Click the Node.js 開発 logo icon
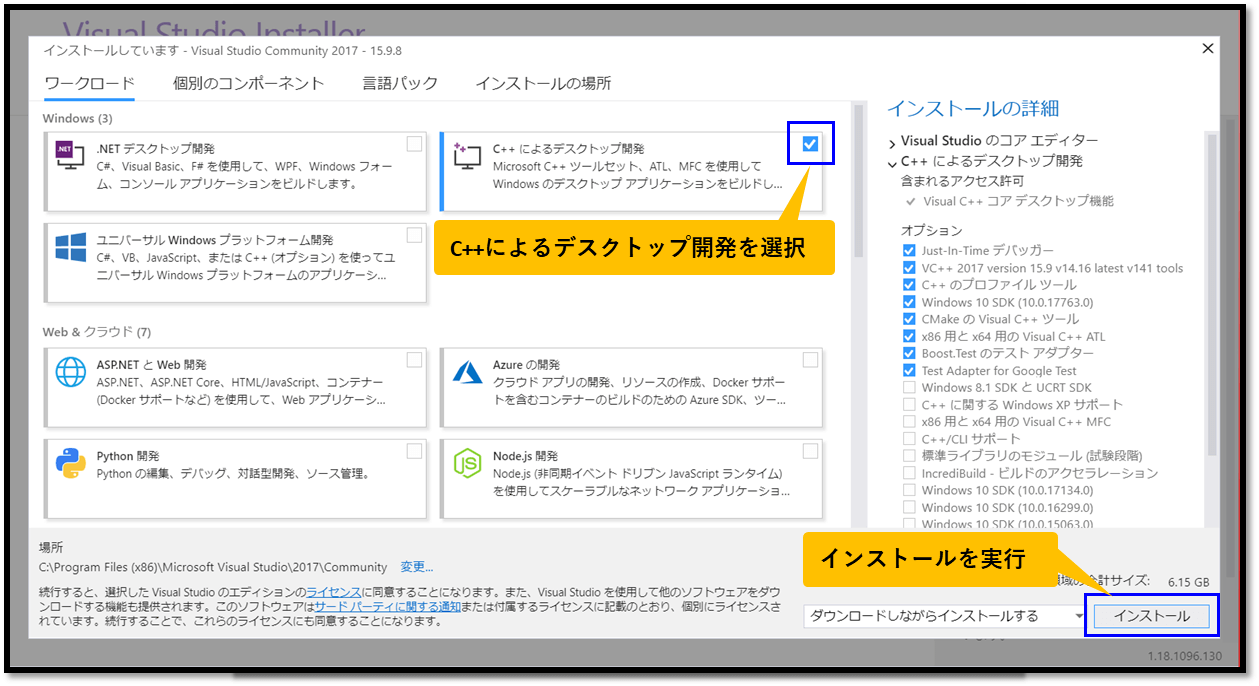This screenshot has height=686, width=1259. [467, 463]
